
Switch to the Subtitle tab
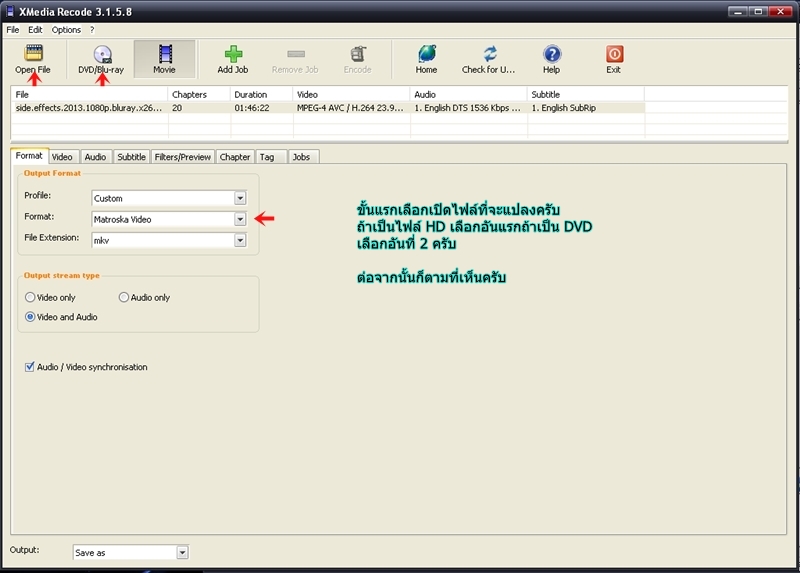click(132, 157)
